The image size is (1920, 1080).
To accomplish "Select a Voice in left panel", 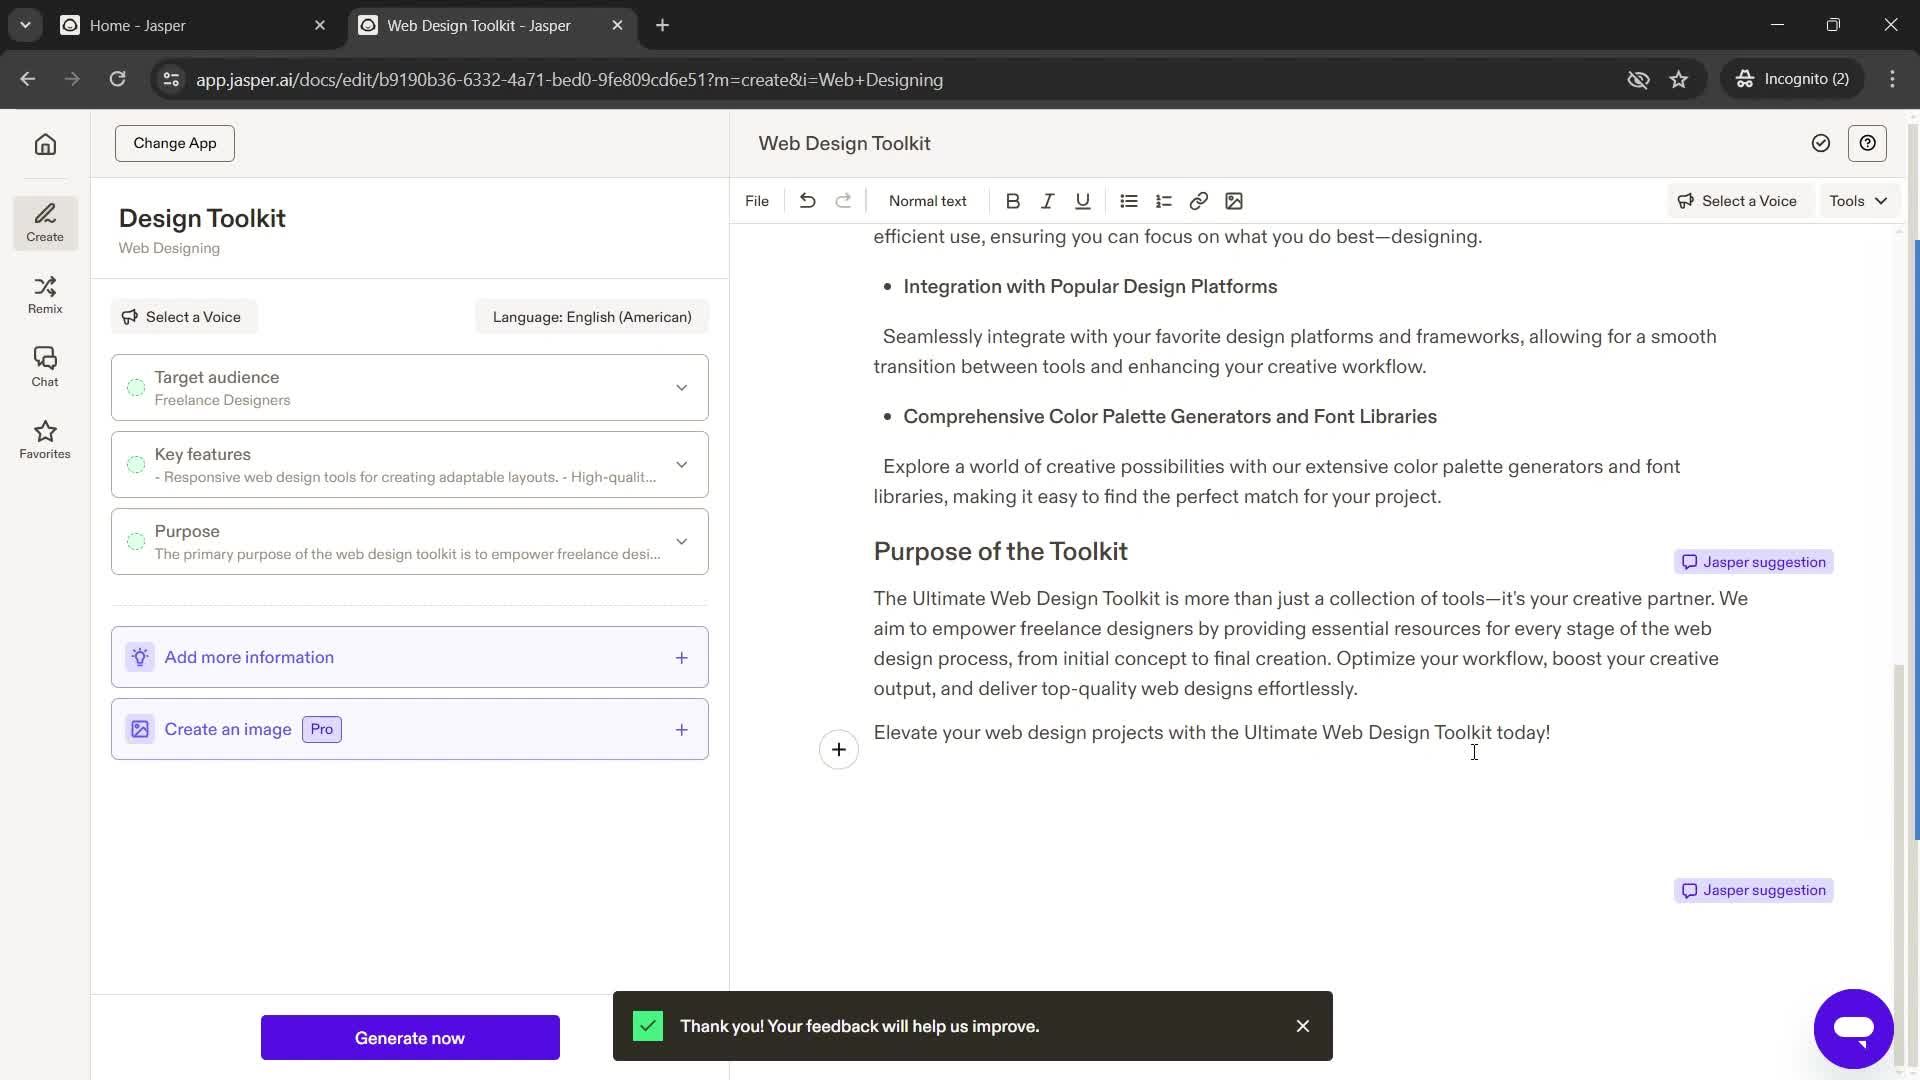I will click(x=184, y=317).
